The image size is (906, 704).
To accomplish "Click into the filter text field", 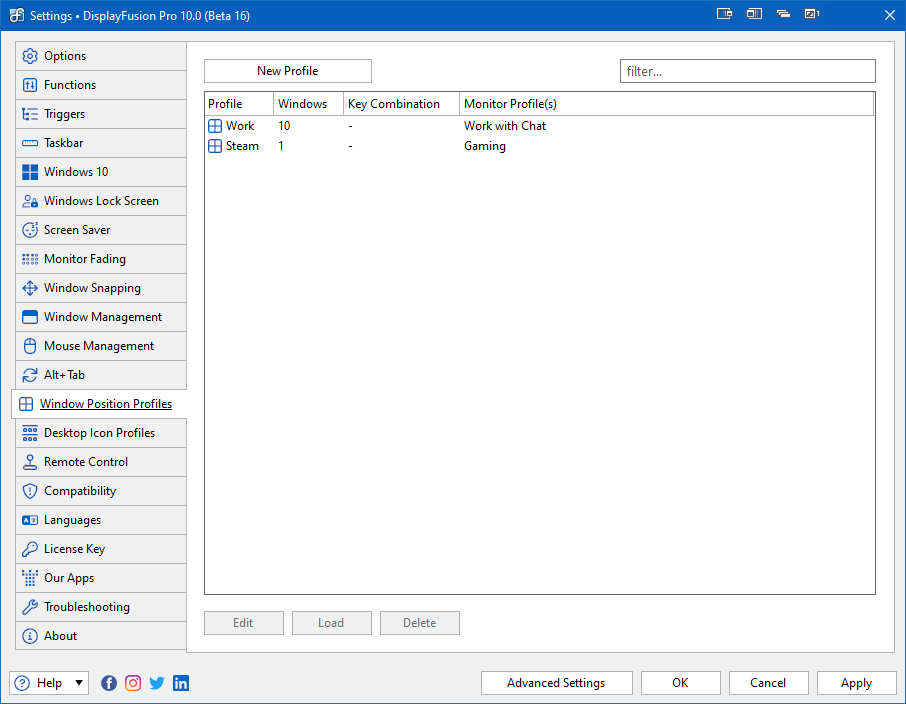I will click(747, 71).
